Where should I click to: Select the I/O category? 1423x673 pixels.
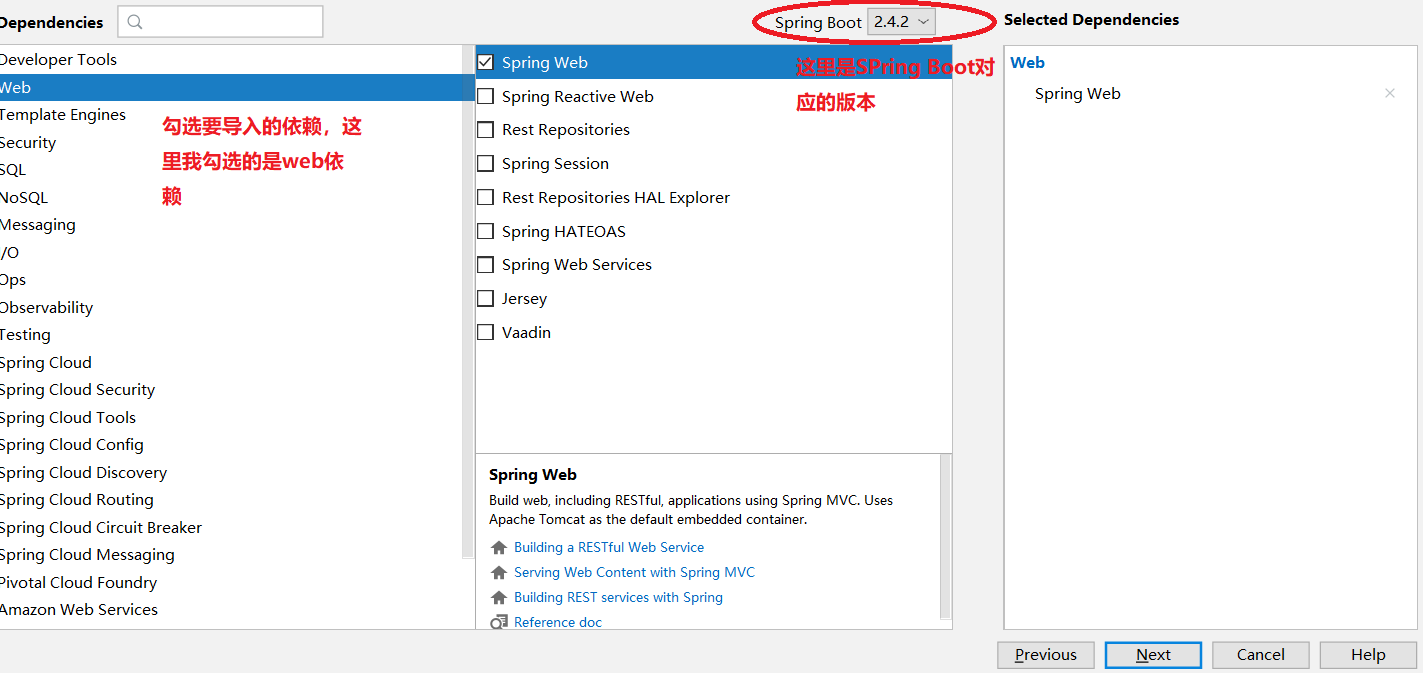point(231,252)
